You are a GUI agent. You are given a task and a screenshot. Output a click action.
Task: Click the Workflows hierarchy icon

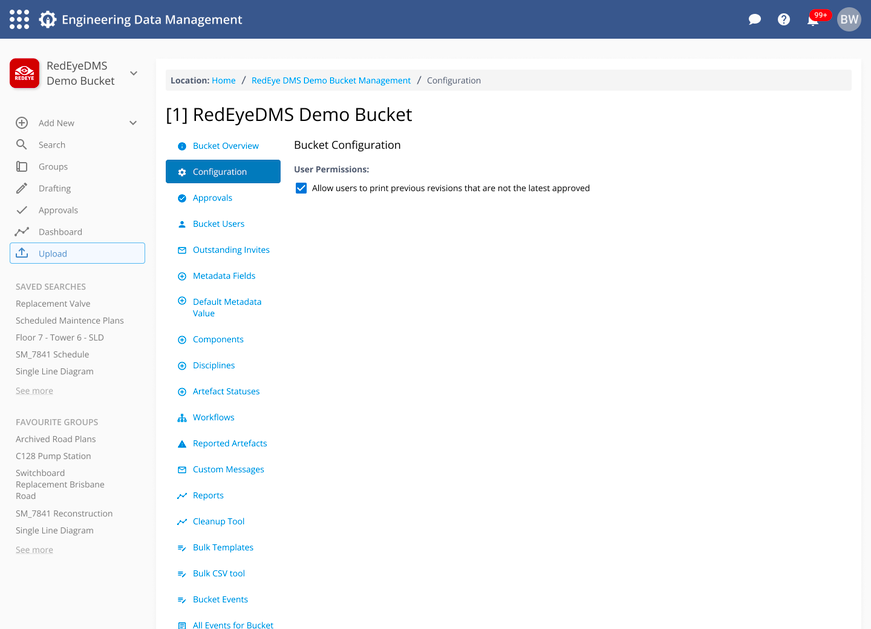click(x=182, y=418)
